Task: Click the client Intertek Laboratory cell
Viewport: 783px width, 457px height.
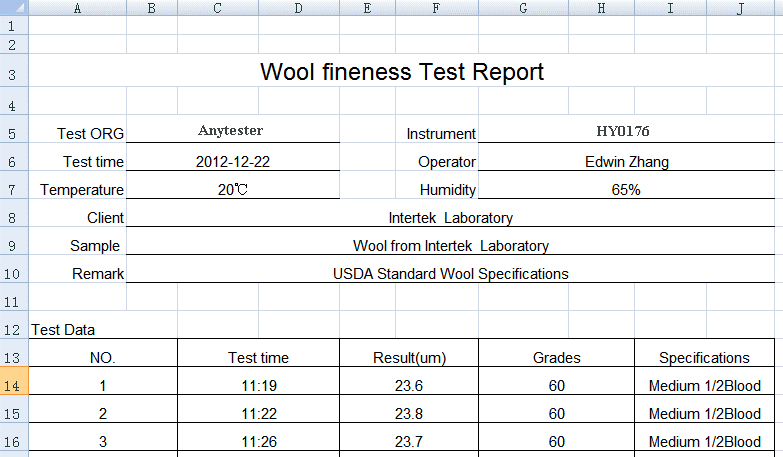Action: (x=450, y=218)
